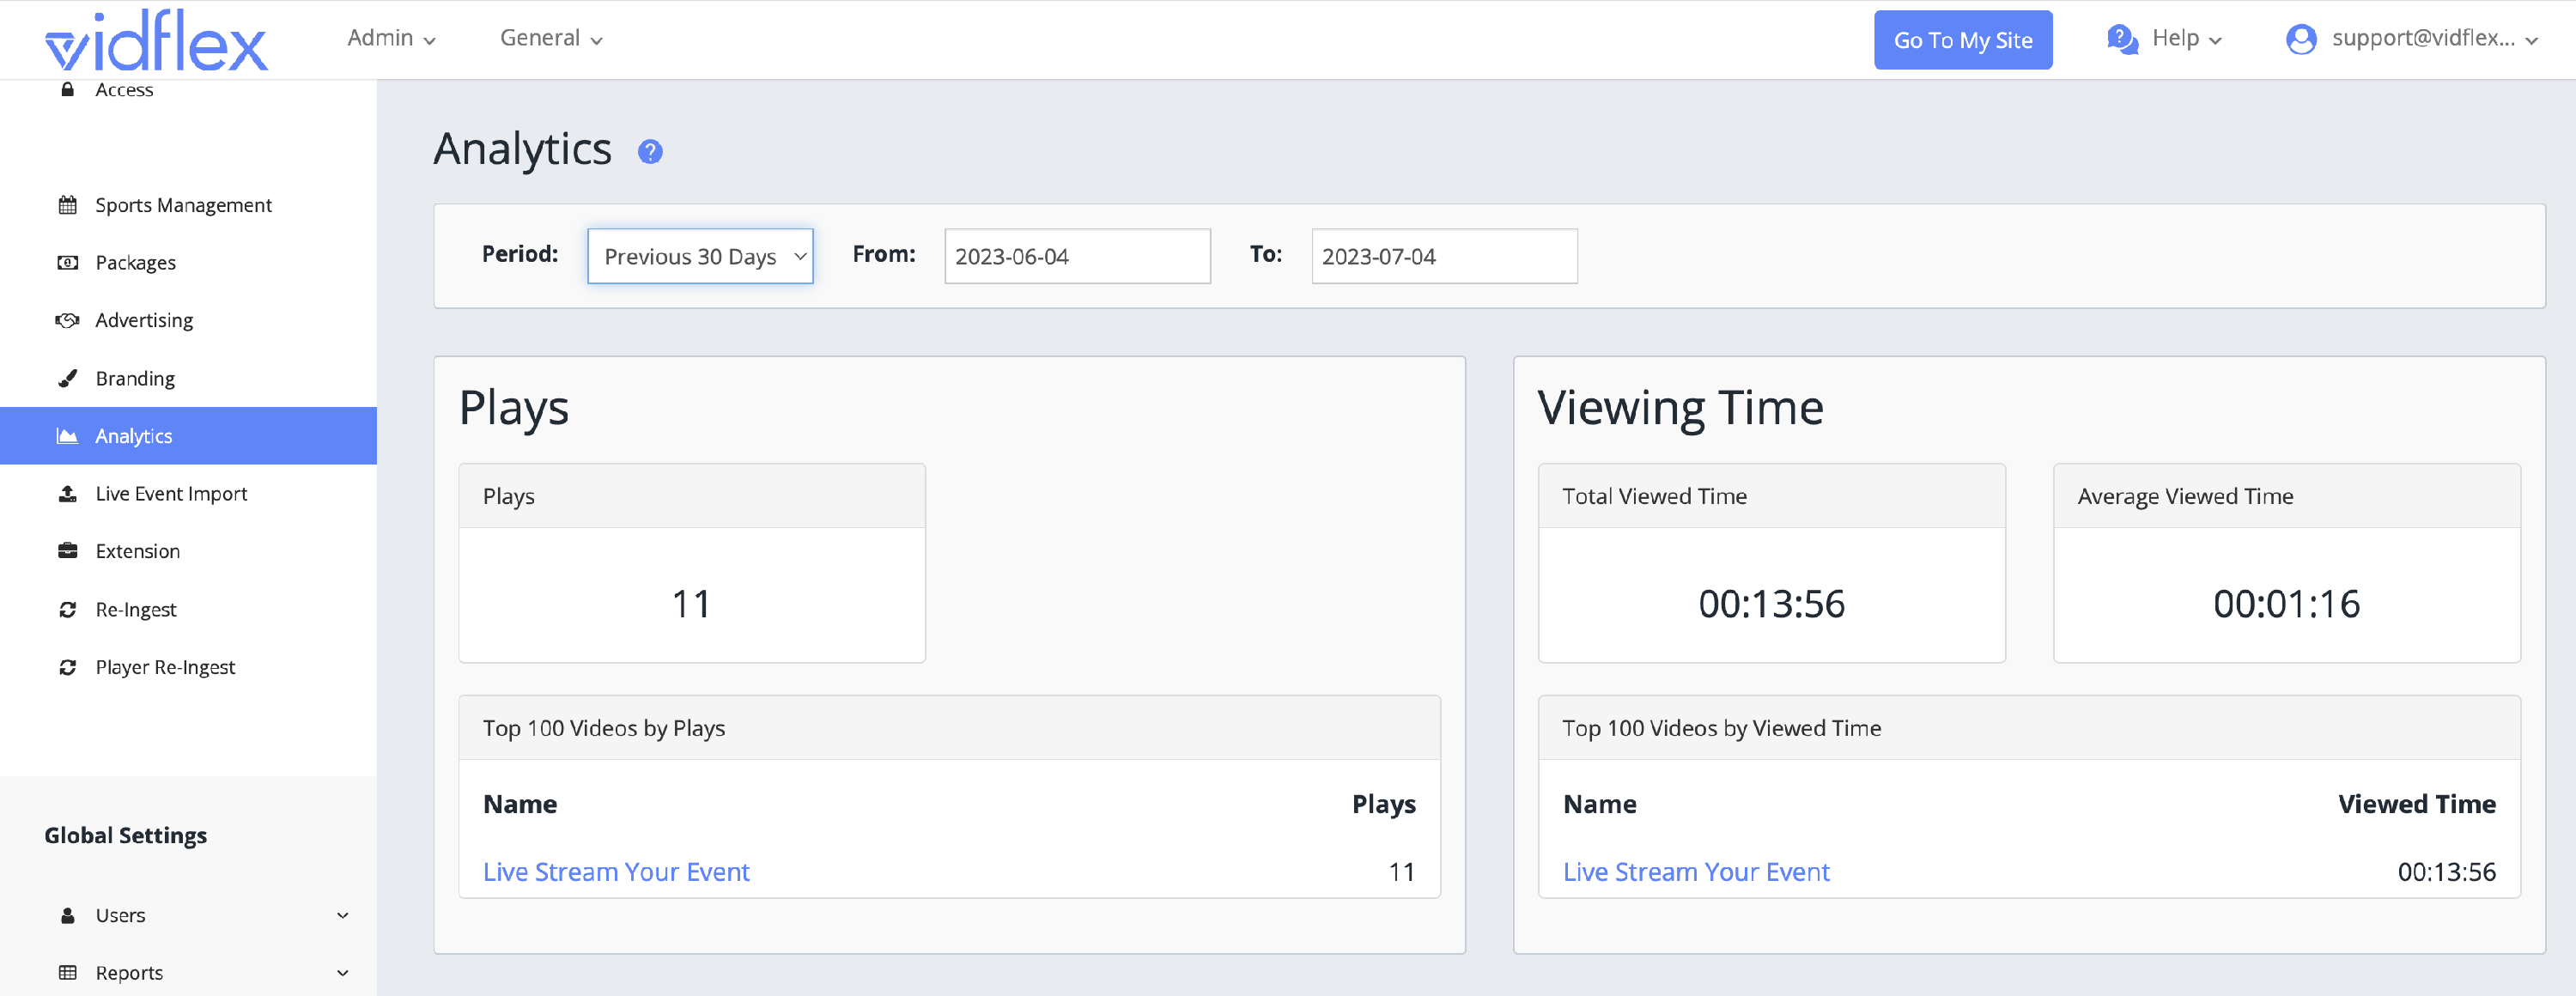
Task: Click the To date input field
Action: (x=1444, y=256)
